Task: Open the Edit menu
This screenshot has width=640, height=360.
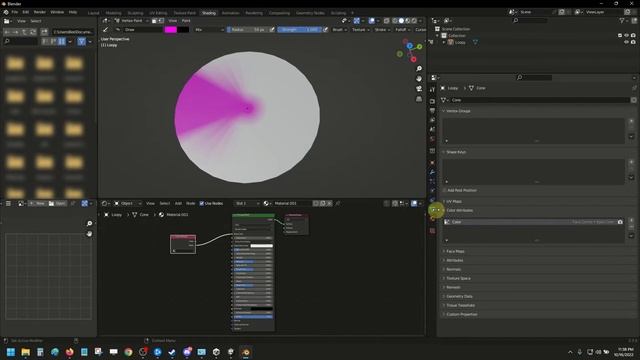Action: [x=26, y=12]
